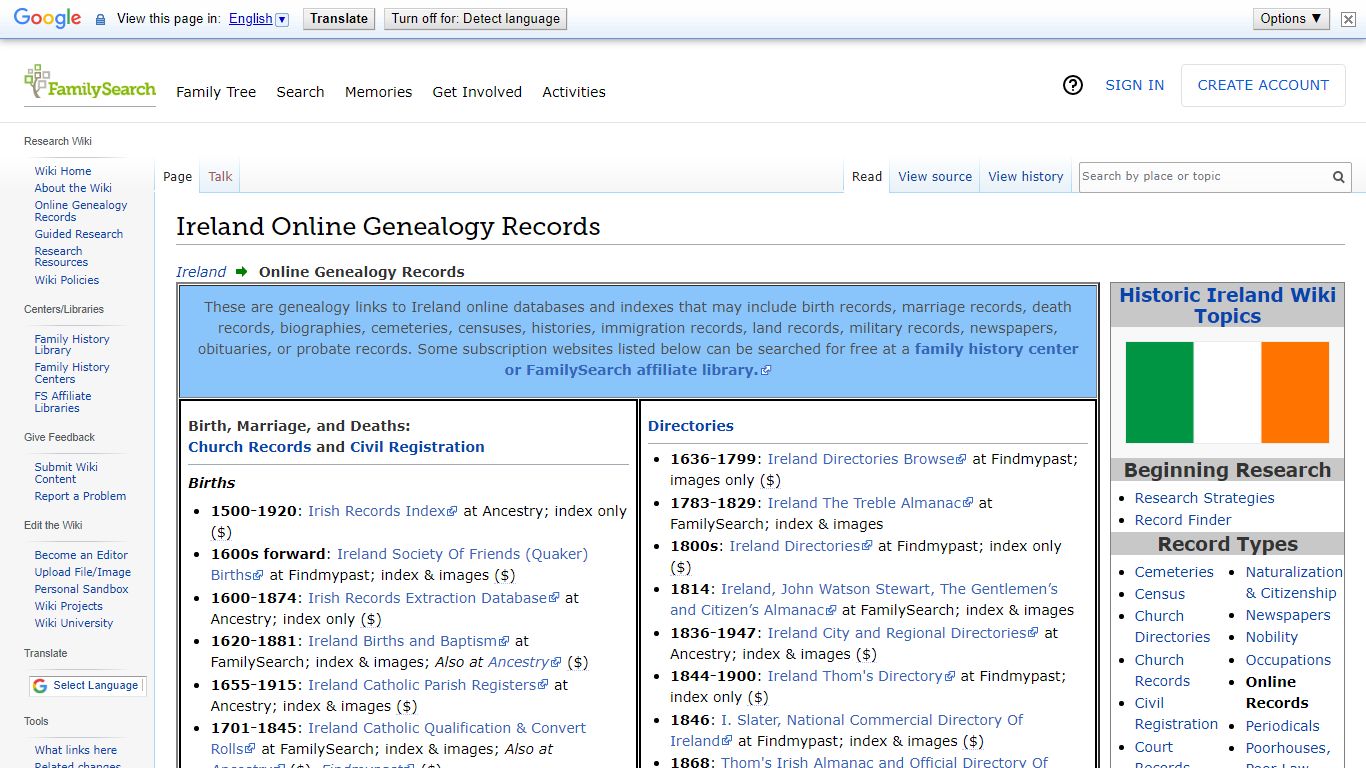
Task: Open Census record type link
Action: (x=1160, y=594)
